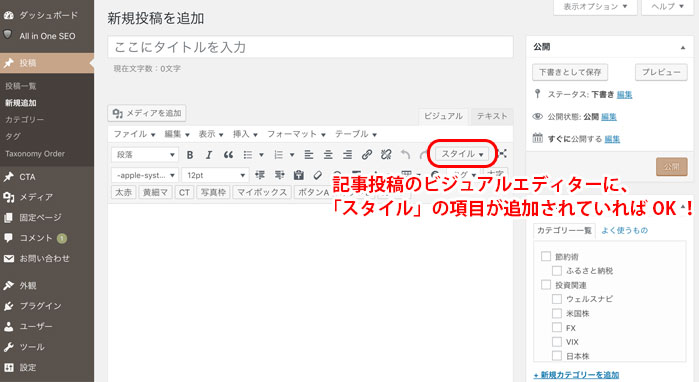The width and height of the screenshot is (699, 382).
Task: Check the 節約術 category
Action: click(x=546, y=256)
